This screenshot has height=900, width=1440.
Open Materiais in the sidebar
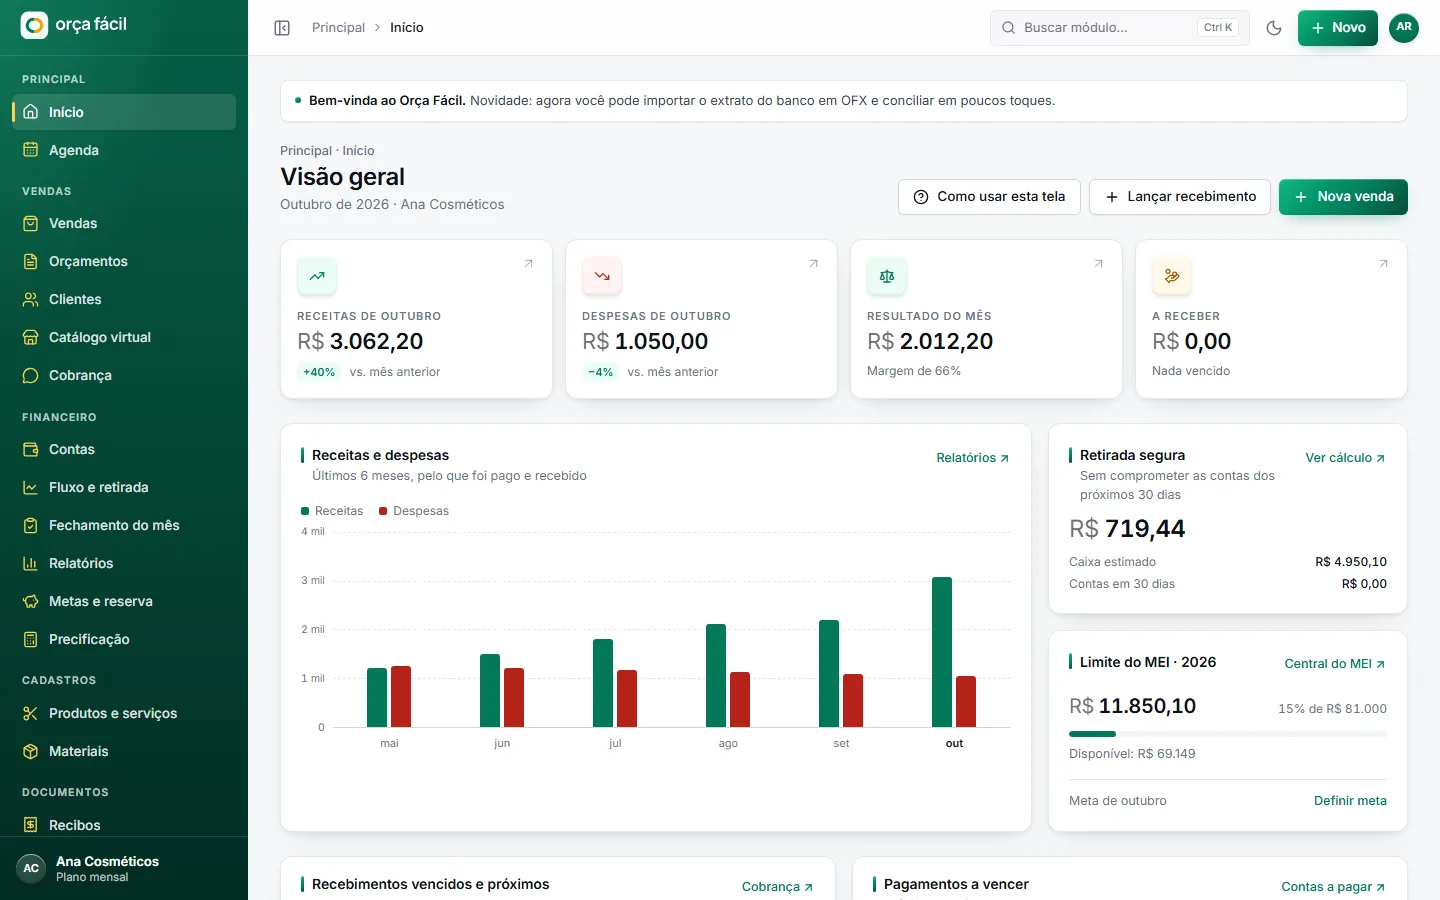124,751
